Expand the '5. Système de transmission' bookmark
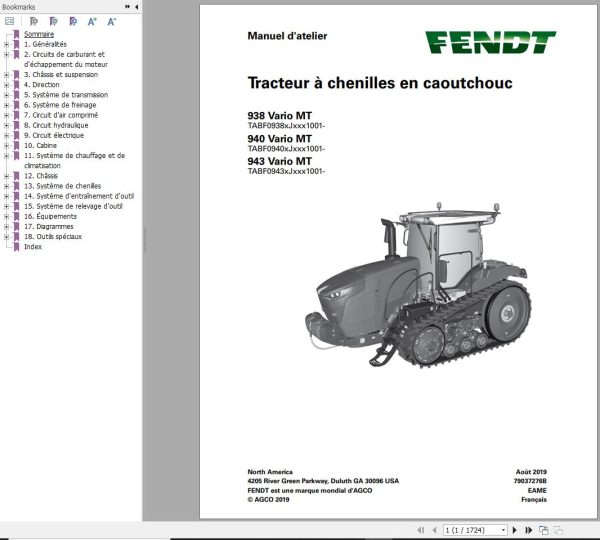 coord(6,95)
